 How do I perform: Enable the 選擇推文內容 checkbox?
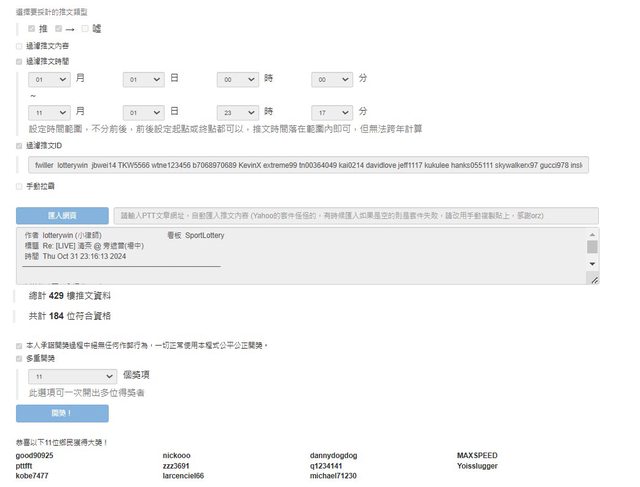pos(19,45)
